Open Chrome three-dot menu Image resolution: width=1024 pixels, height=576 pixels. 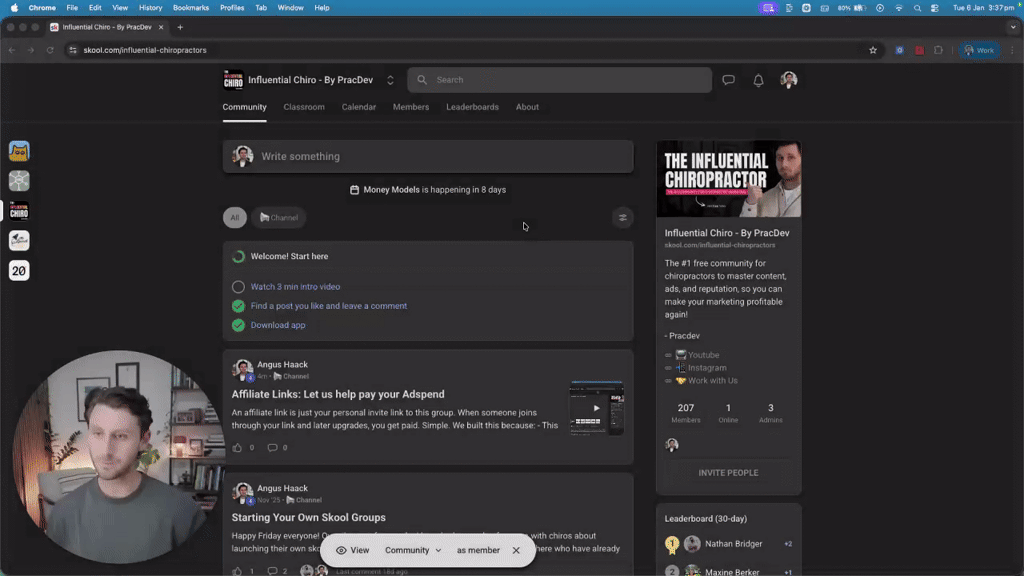(x=1012, y=50)
